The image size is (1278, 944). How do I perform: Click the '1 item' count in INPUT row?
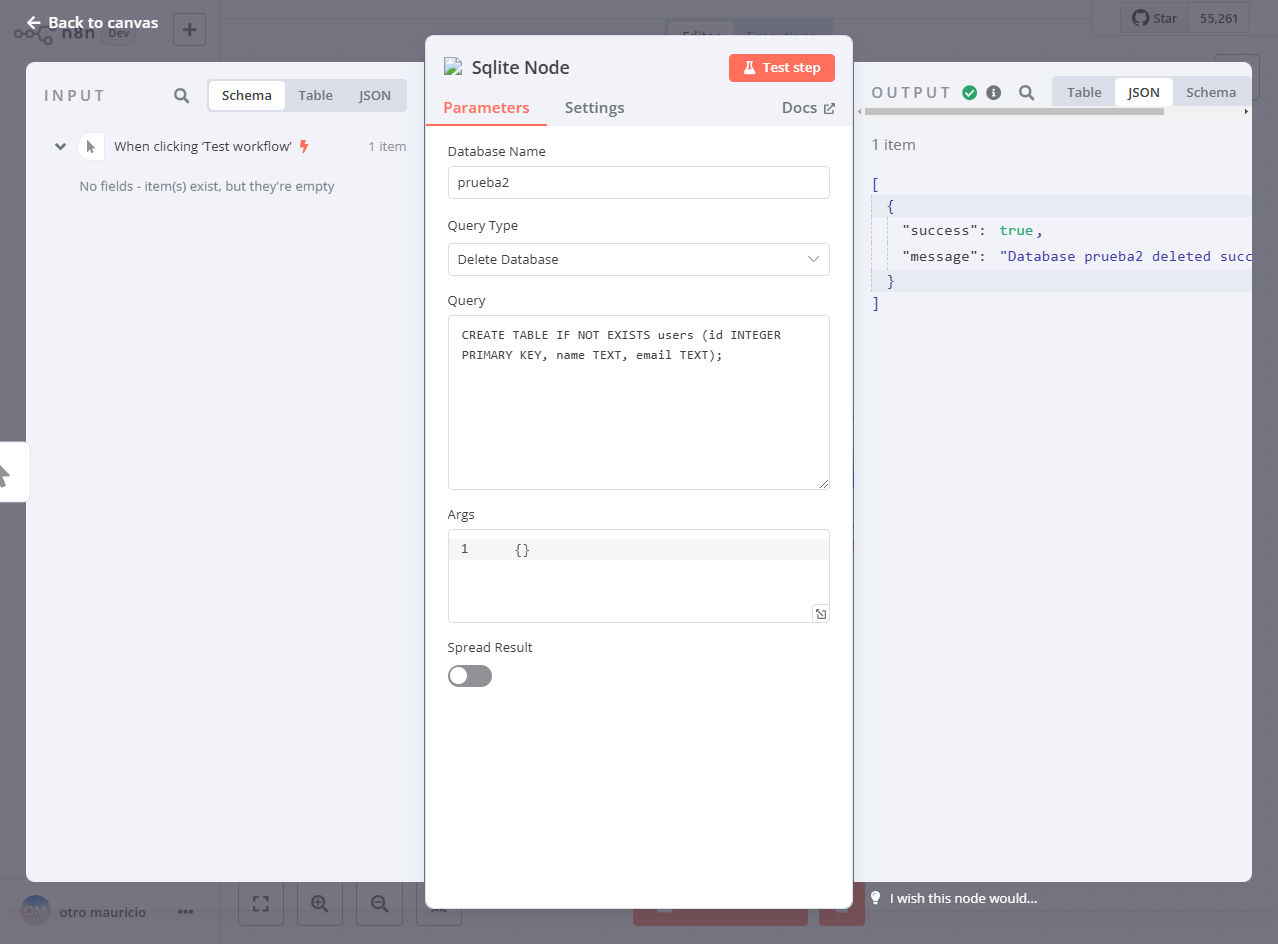pos(387,146)
